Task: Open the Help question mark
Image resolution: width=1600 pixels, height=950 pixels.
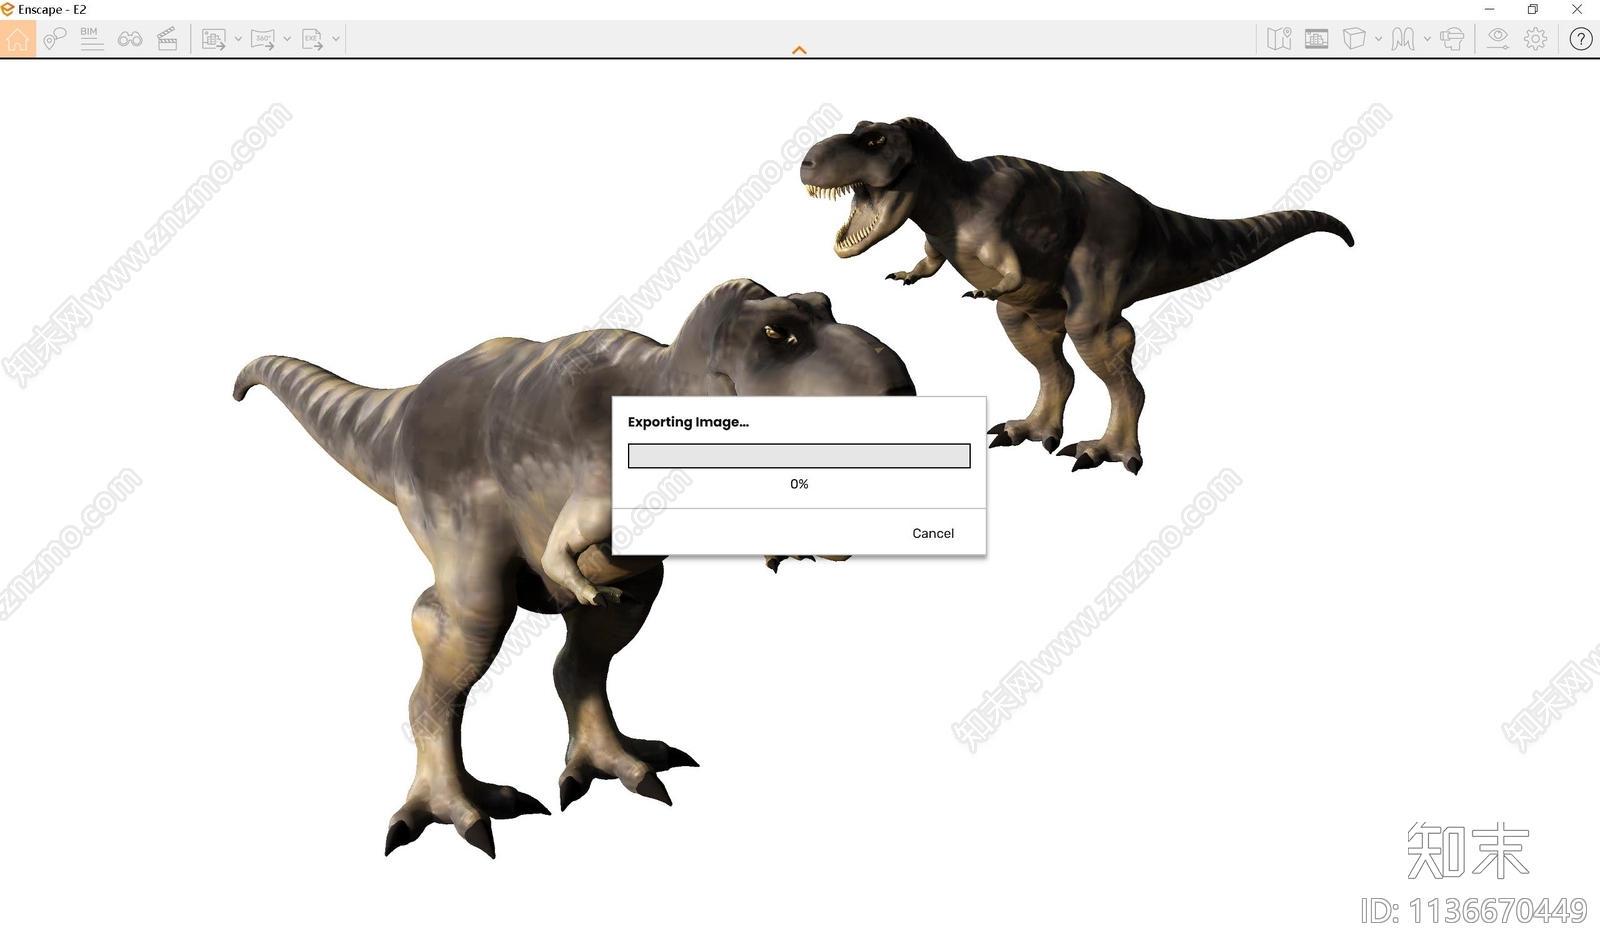Action: pyautogui.click(x=1581, y=39)
